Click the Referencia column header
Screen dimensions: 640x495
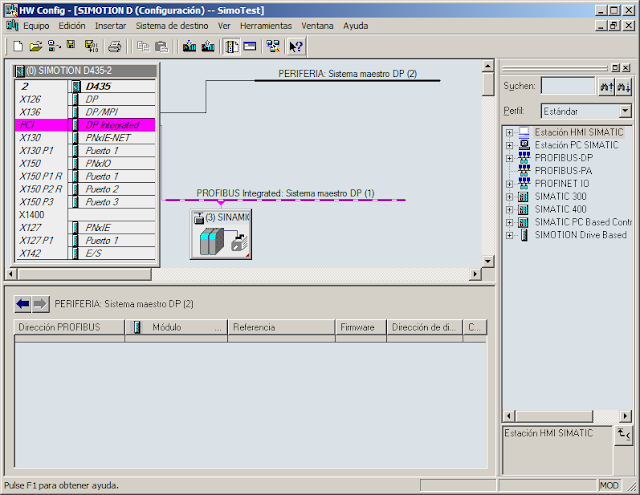click(281, 327)
